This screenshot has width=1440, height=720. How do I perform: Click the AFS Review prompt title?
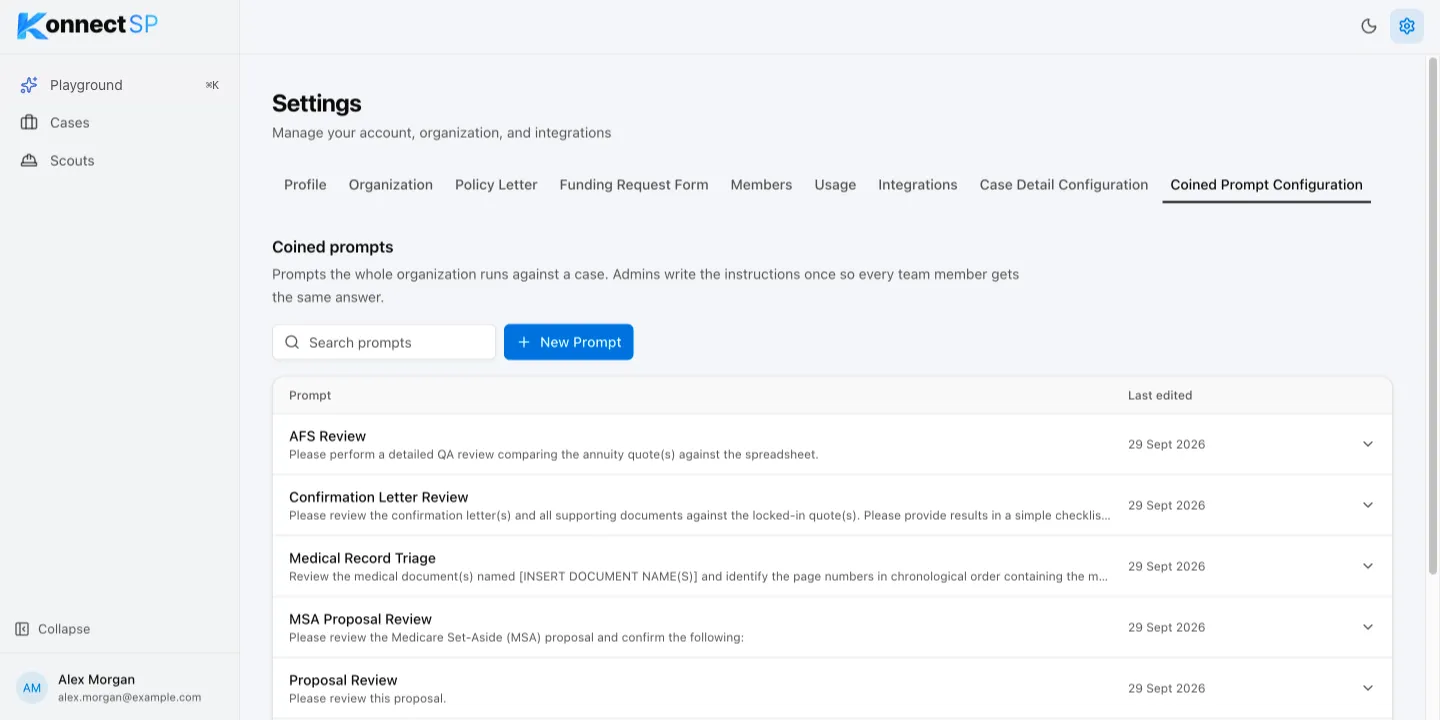327,436
